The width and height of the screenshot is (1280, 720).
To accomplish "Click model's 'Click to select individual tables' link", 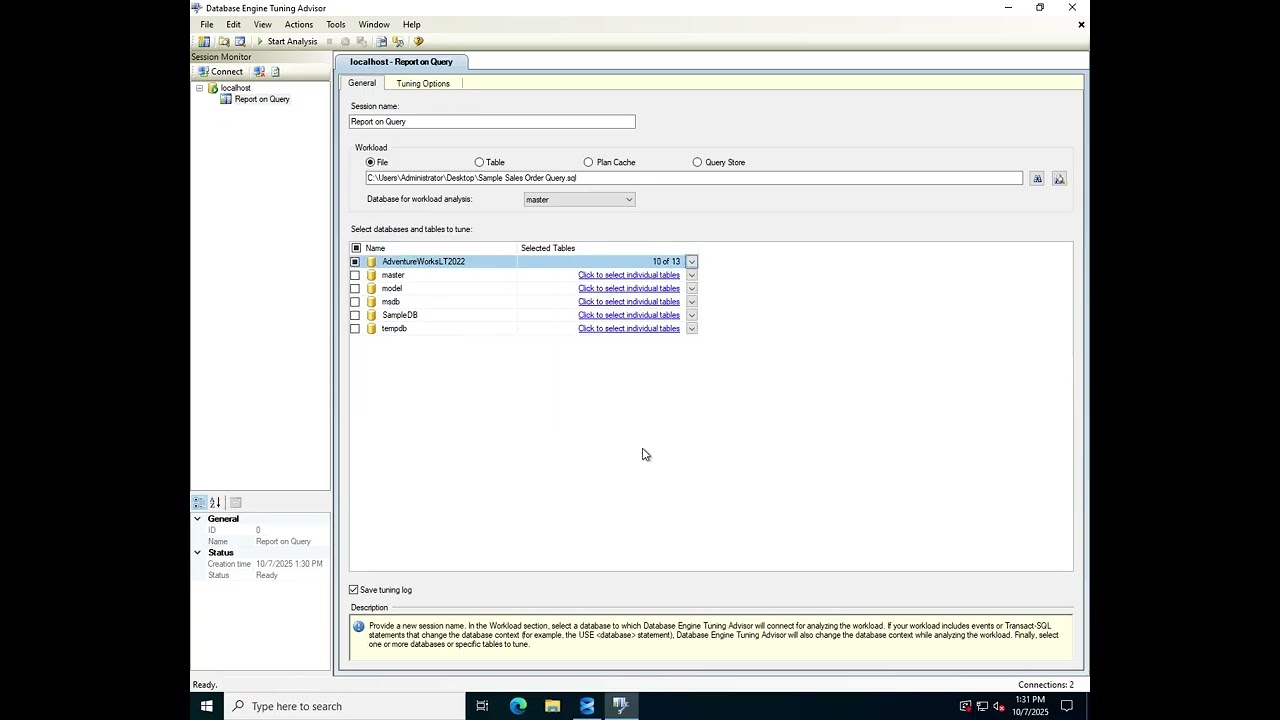I will 629,289.
